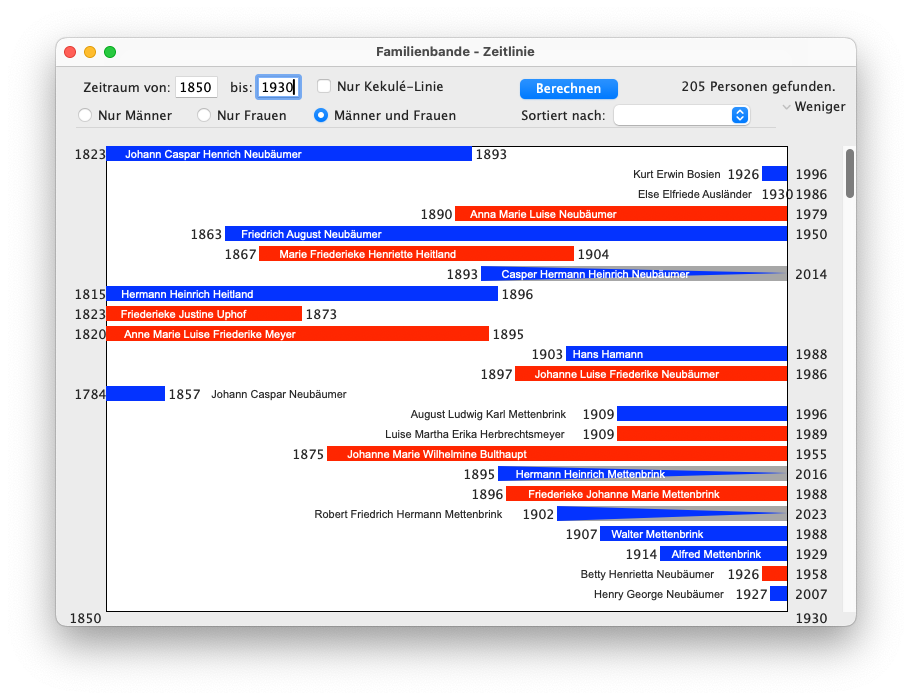Viewport: 912px width, 700px height.
Task: Click the green zoom window button
Action: pyautogui.click(x=110, y=52)
